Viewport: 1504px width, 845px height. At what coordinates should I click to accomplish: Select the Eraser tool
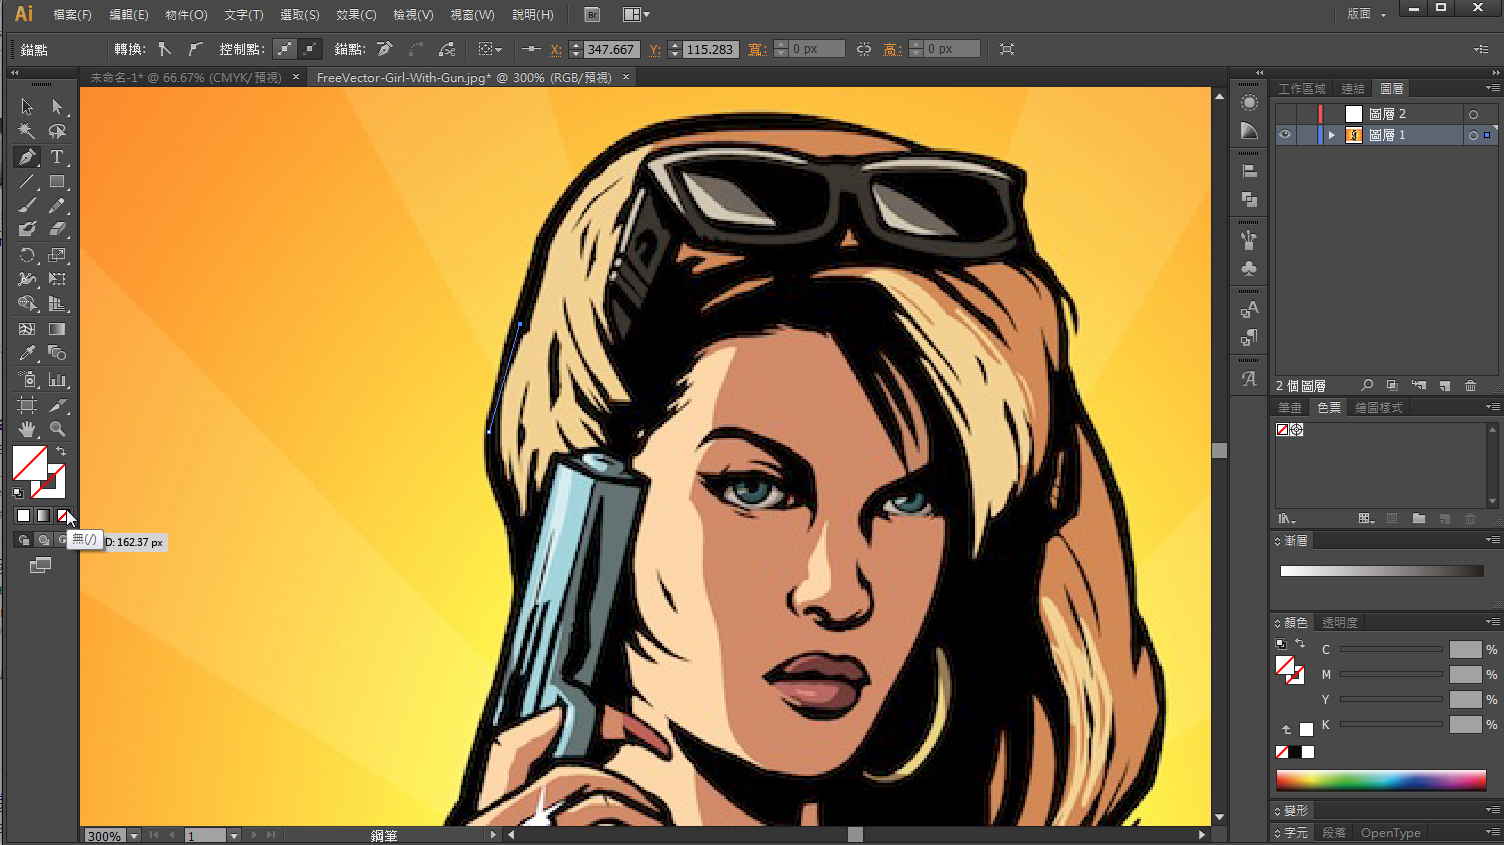click(x=57, y=230)
